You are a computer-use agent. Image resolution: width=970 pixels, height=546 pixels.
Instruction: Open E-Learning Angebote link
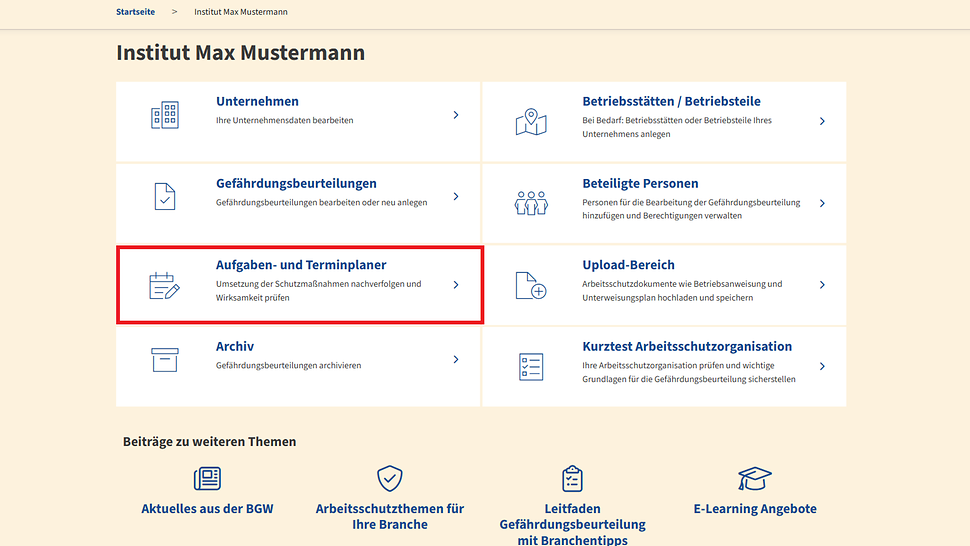(755, 509)
